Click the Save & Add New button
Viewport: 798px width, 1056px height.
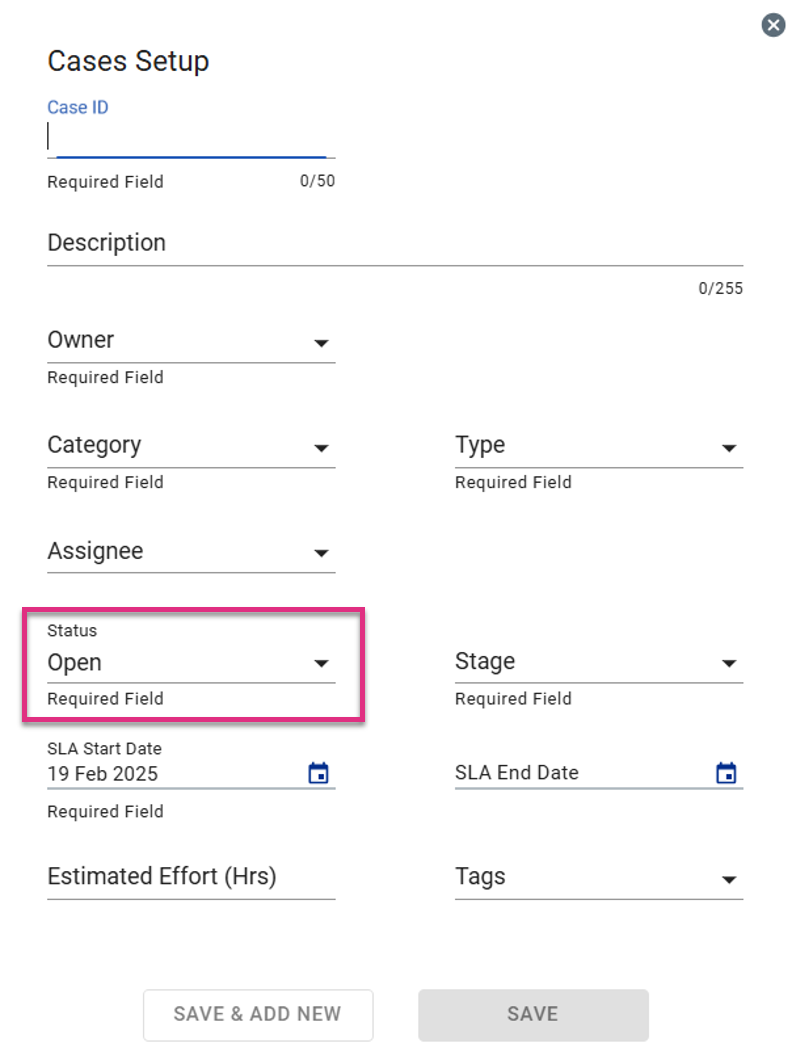coord(258,1014)
